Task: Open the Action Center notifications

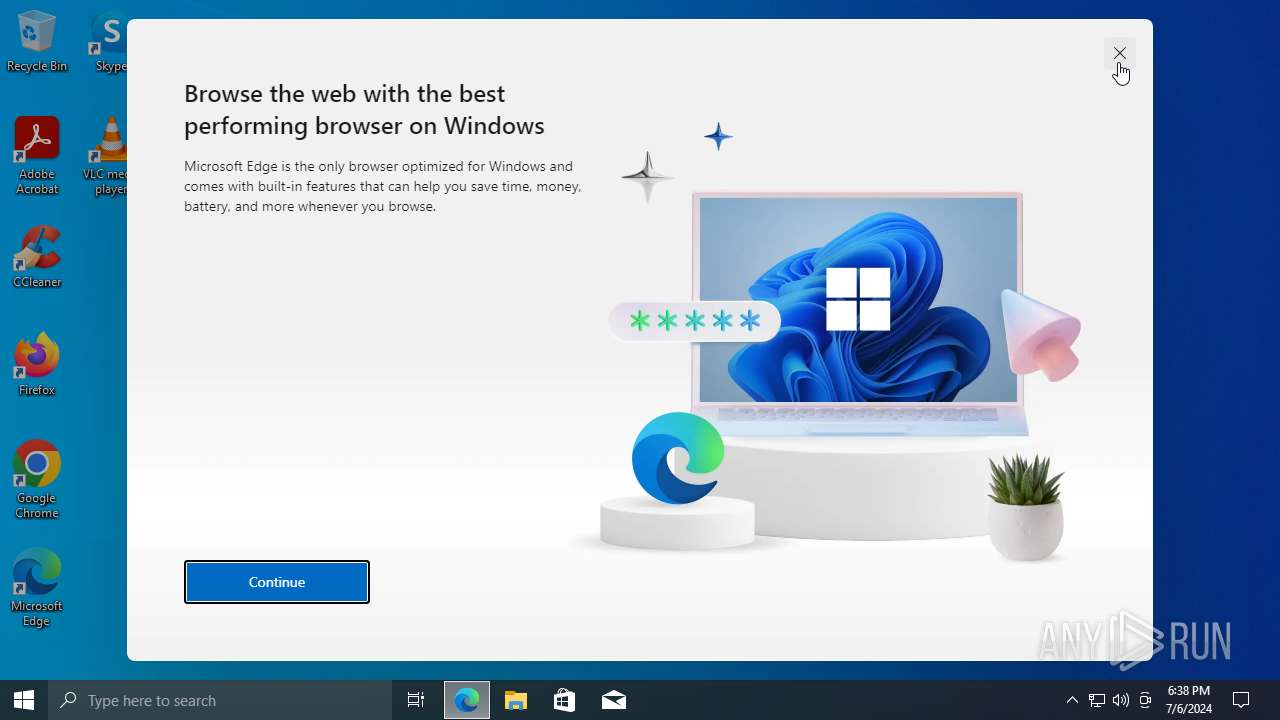Action: tap(1241, 700)
